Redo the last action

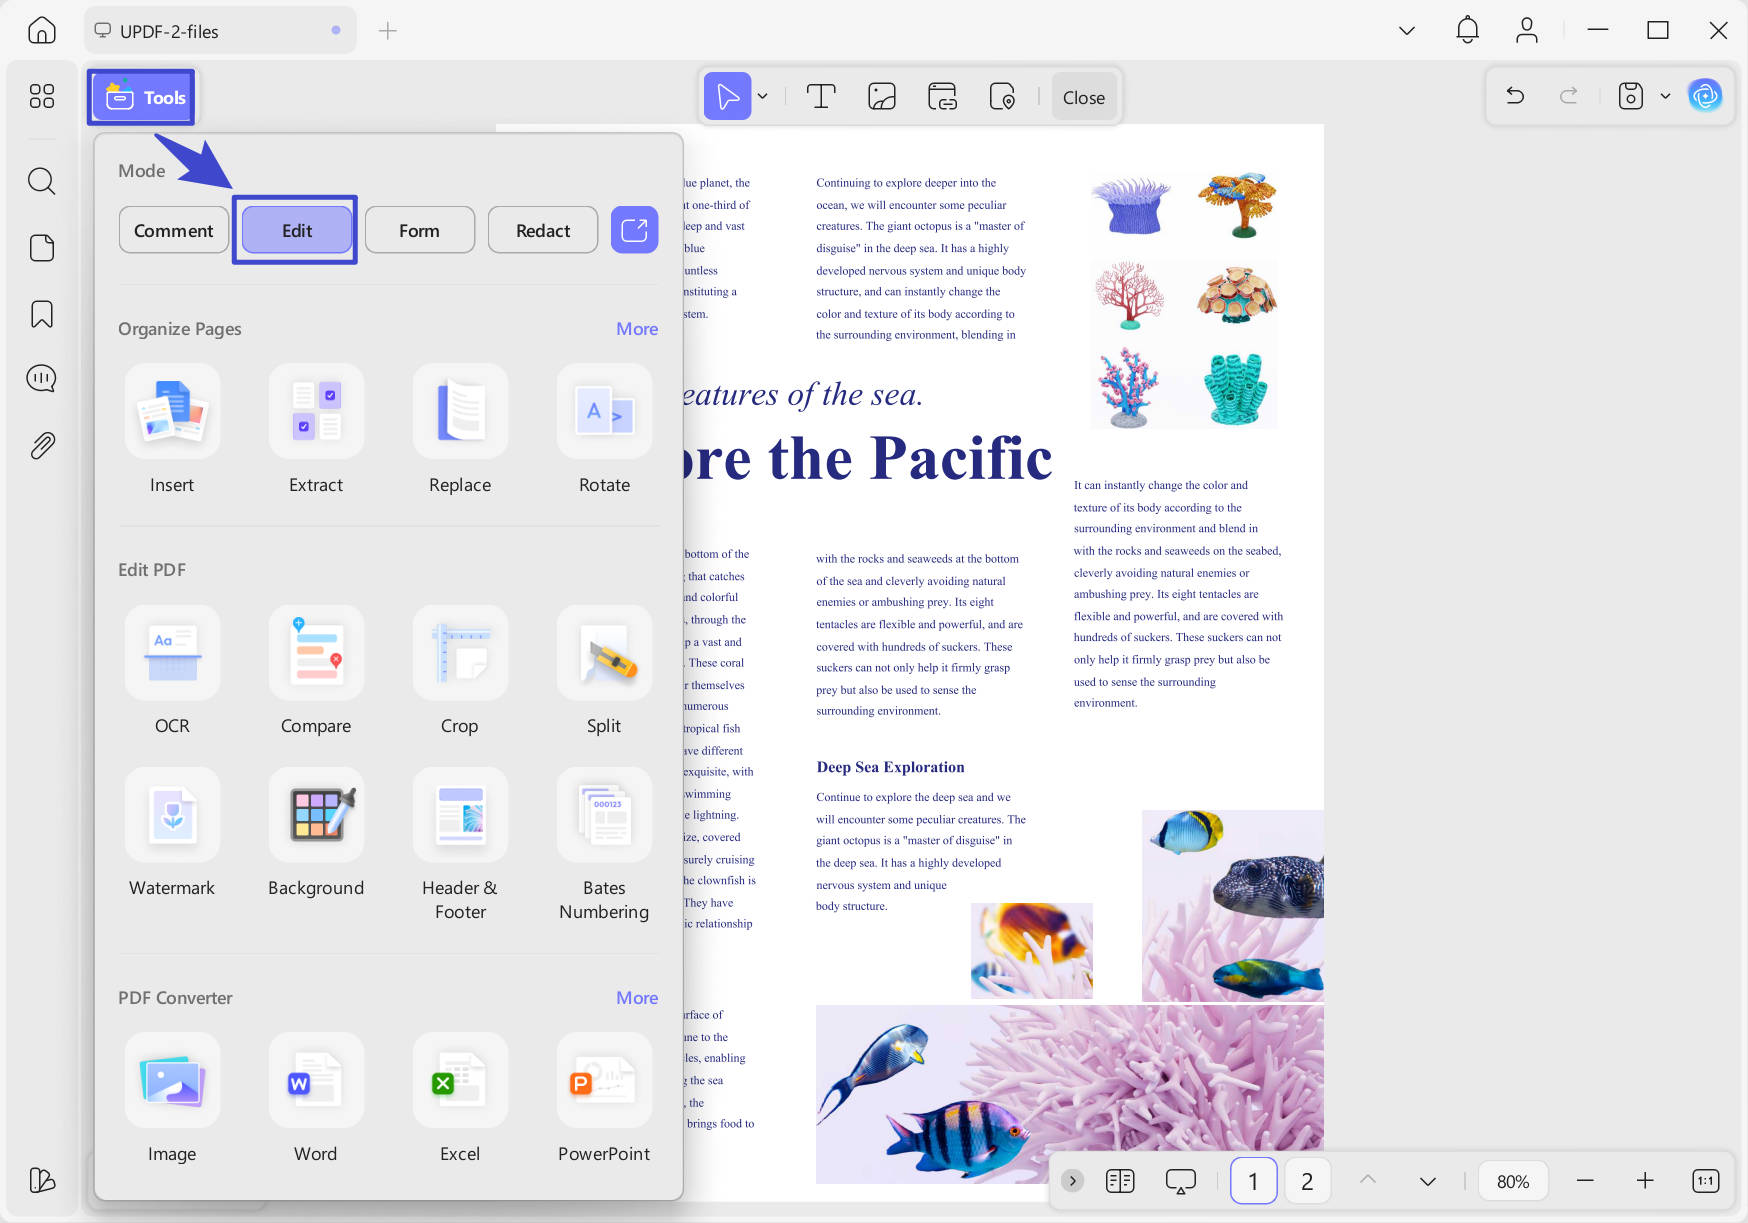click(x=1569, y=96)
